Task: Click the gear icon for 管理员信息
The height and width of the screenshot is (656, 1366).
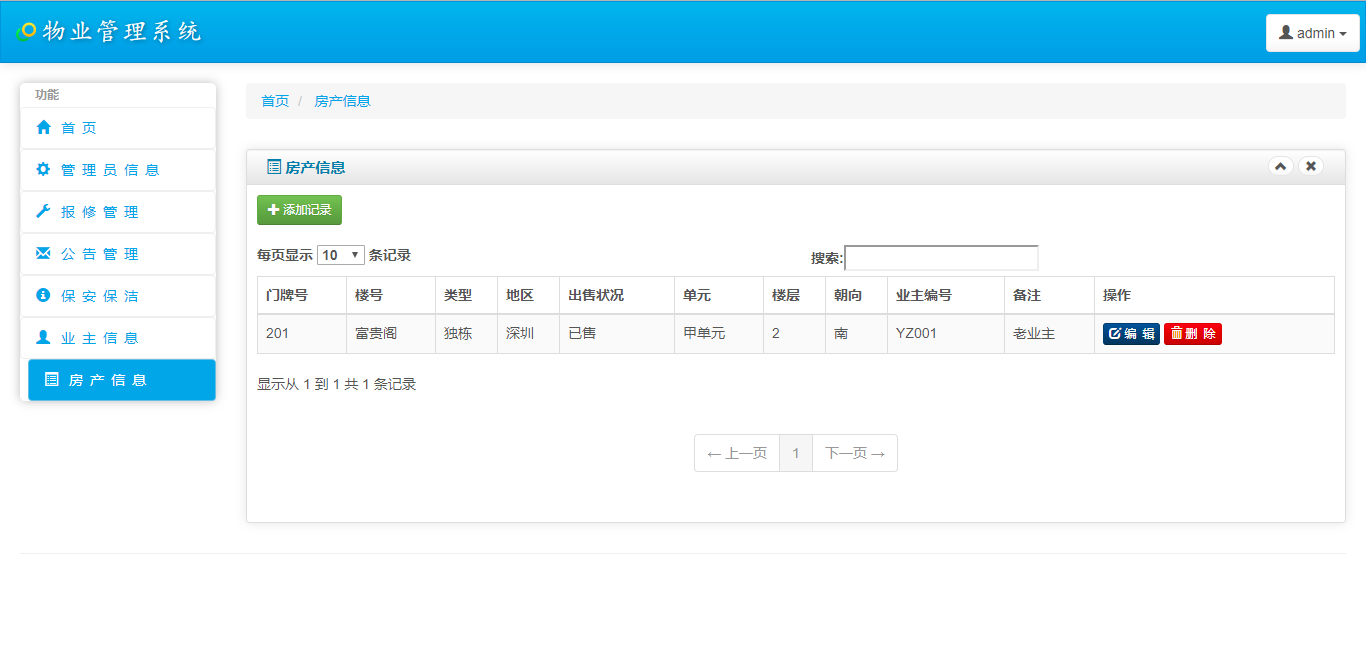Action: (x=43, y=170)
